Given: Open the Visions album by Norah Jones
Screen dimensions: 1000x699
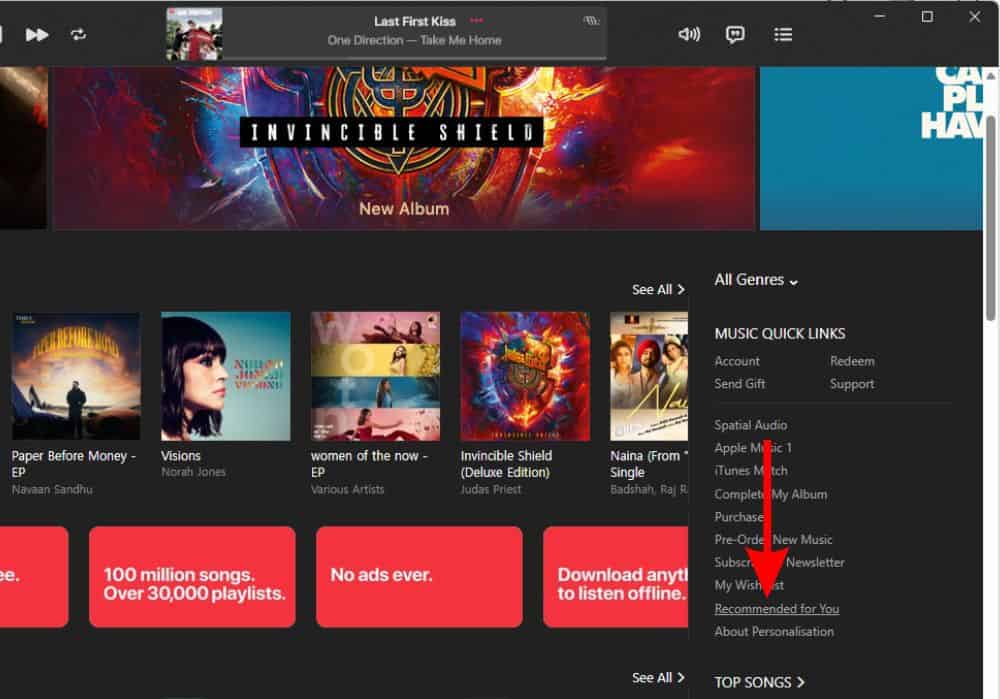Looking at the screenshot, I should click(225, 377).
